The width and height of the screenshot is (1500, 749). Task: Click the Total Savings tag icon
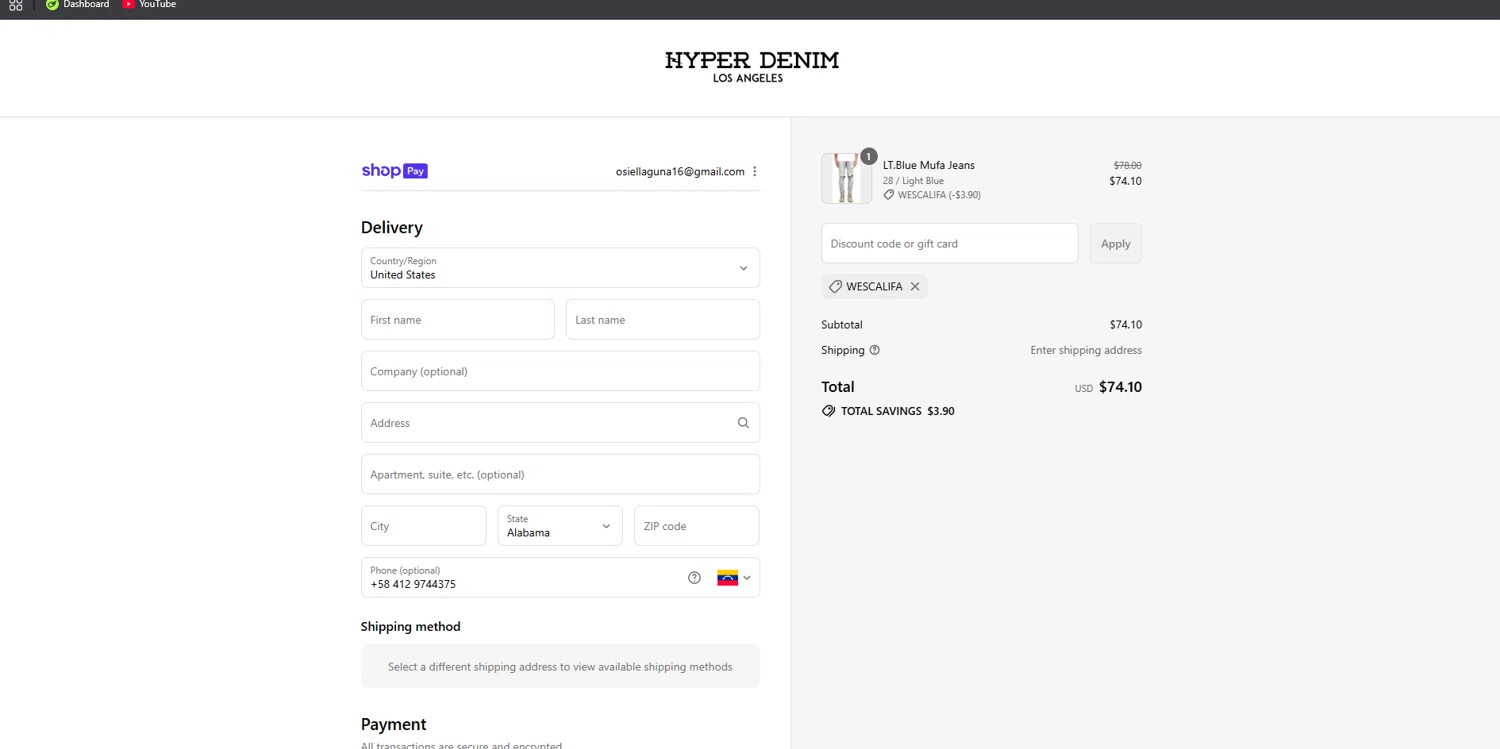coord(828,411)
